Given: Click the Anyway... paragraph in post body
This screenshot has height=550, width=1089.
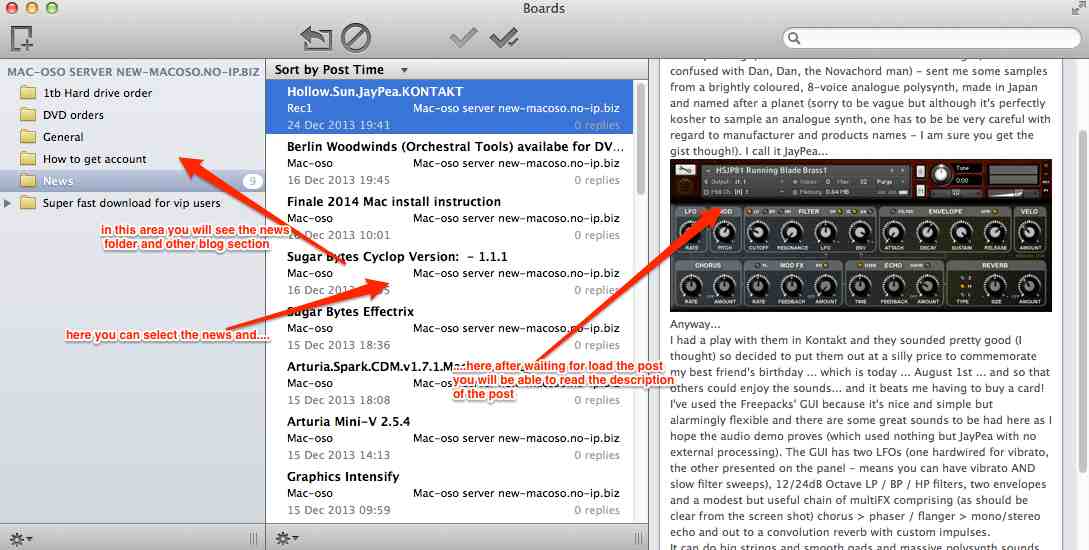Looking at the screenshot, I should (x=695, y=324).
